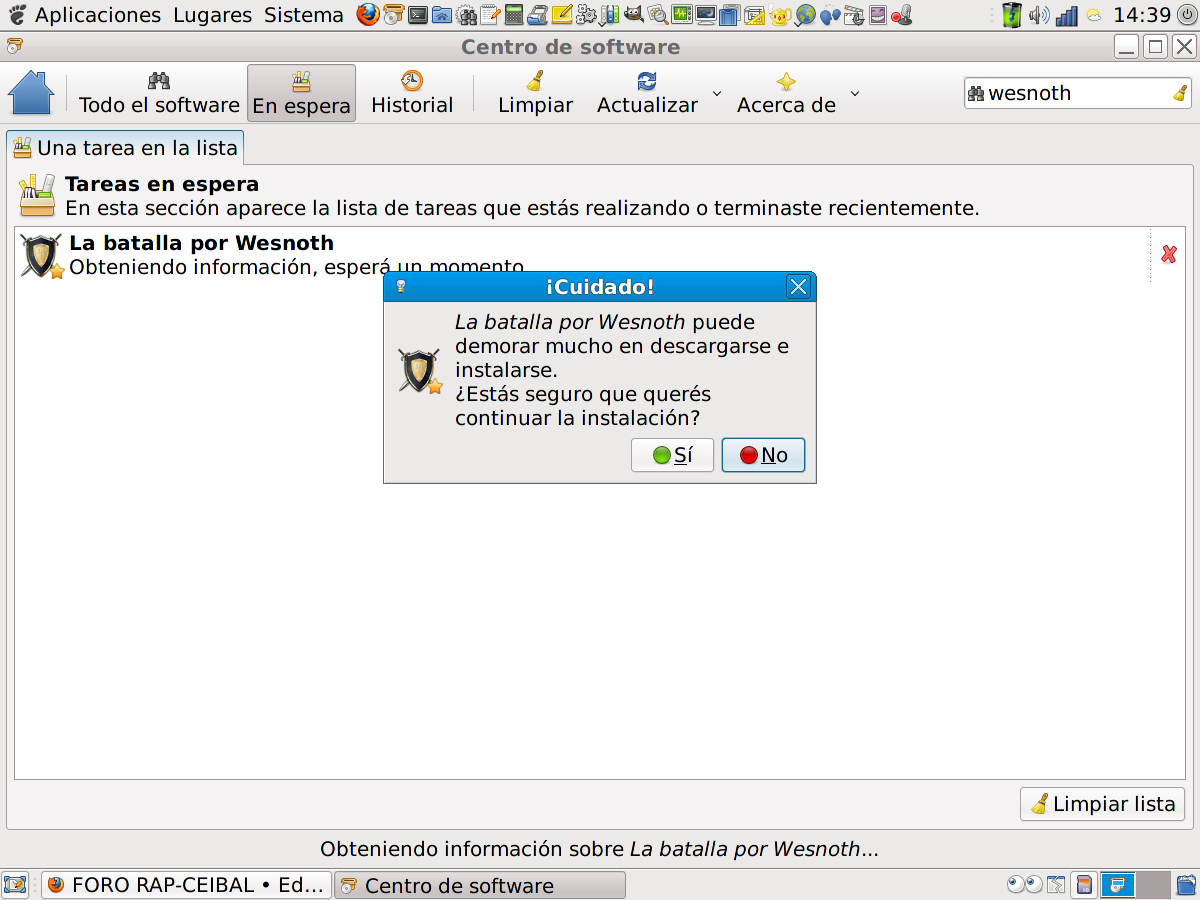The width and height of the screenshot is (1200, 900).
Task: Open the globe icon launcher in panel
Action: 803,15
